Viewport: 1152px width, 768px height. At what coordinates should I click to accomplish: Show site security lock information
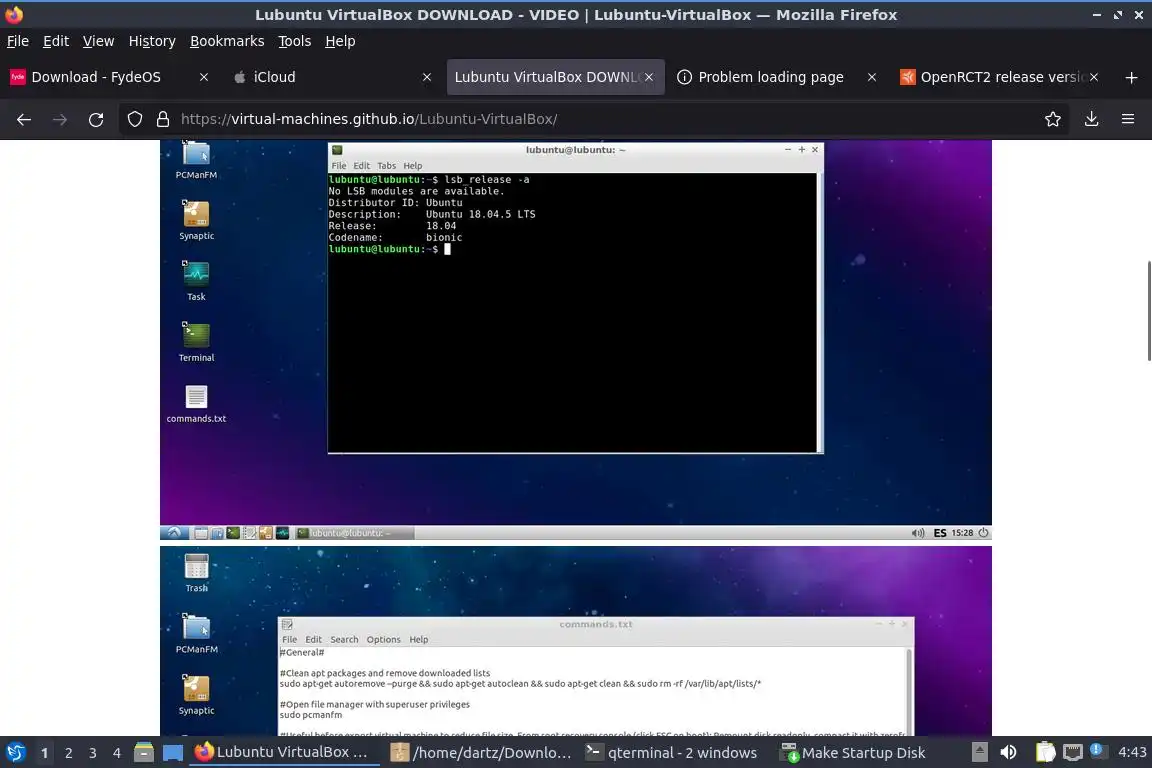162,119
